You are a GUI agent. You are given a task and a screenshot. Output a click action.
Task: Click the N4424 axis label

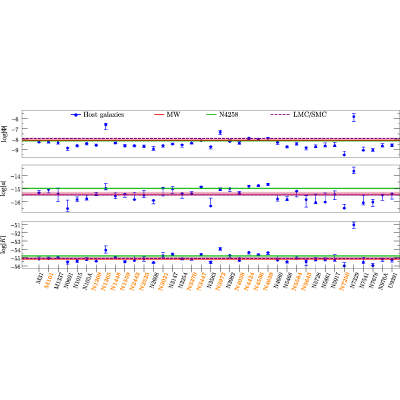[x=248, y=280]
